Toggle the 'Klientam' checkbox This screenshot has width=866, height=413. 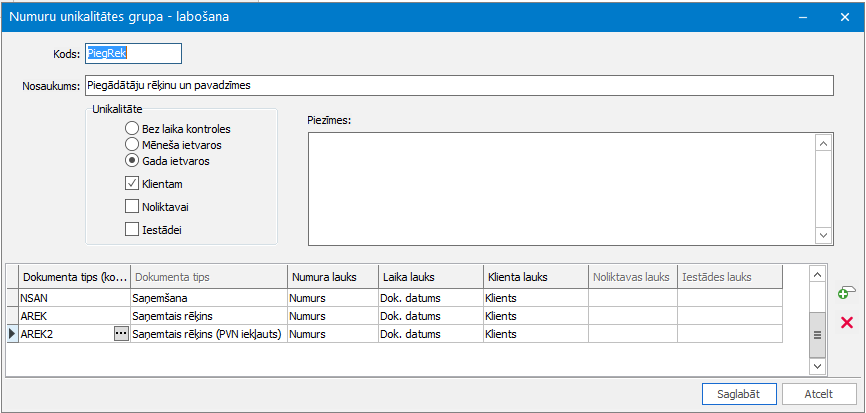tap(133, 184)
